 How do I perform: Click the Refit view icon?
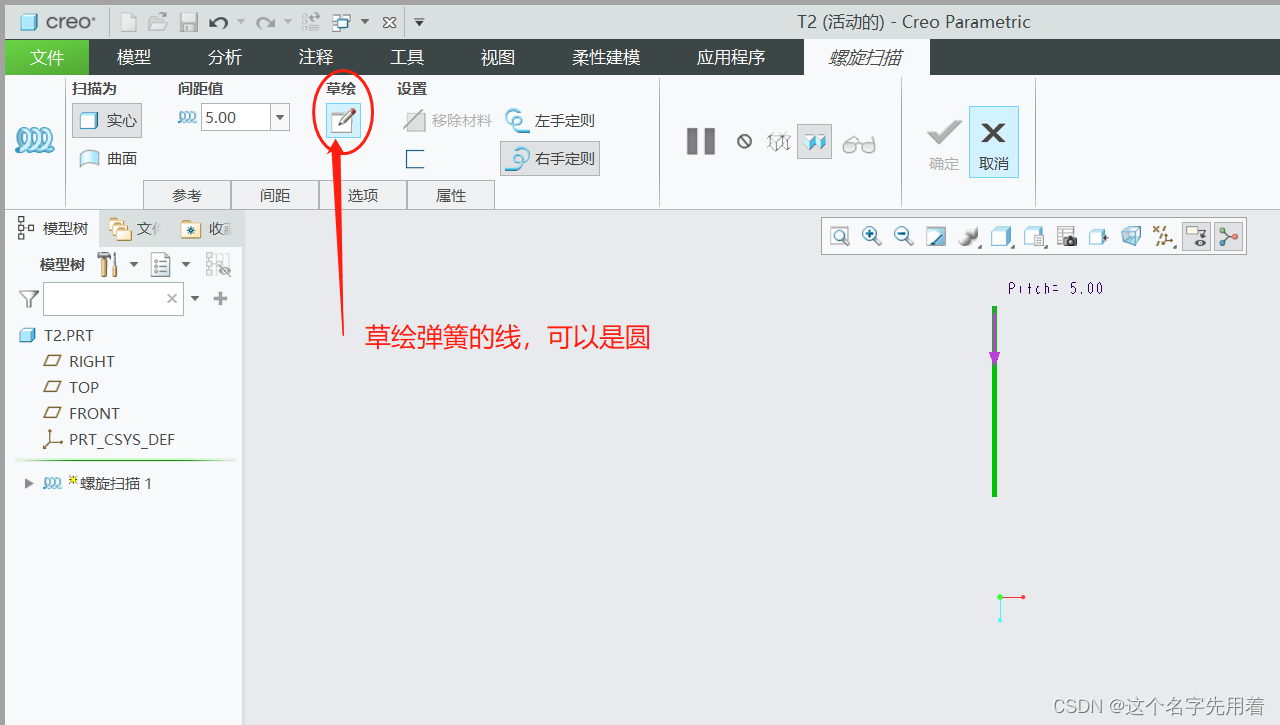click(840, 236)
